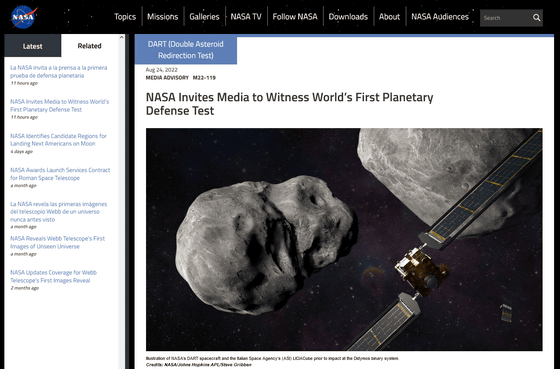The image size is (560, 369).
Task: Open the NASA Audiences menu
Action: coord(440,16)
